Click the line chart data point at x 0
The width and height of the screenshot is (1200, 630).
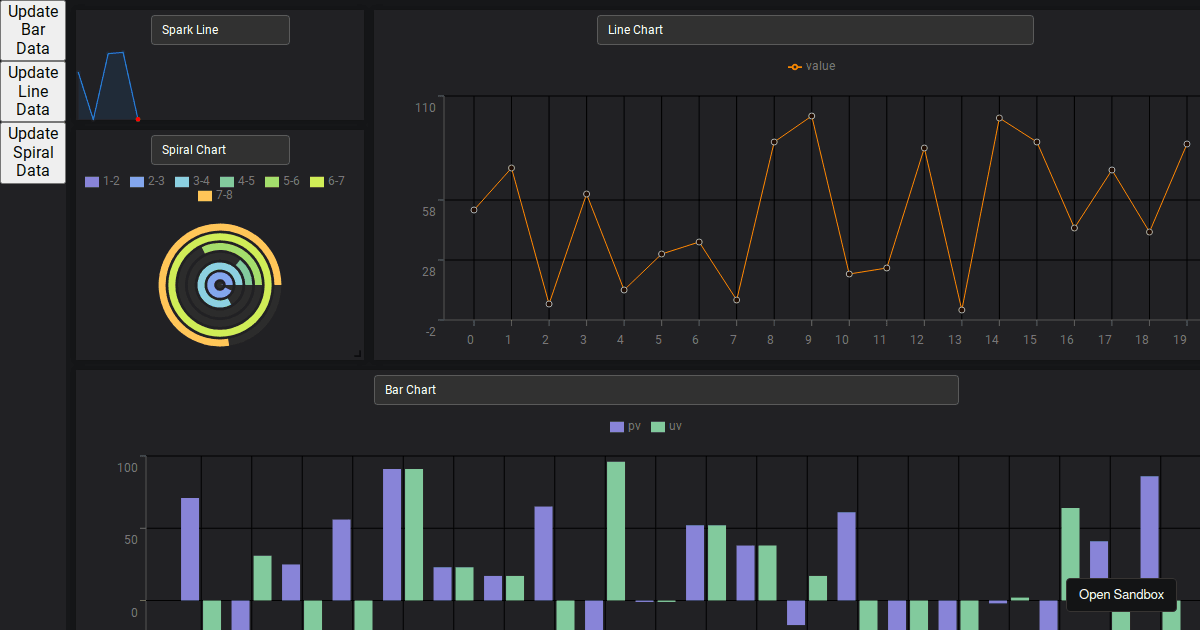point(474,210)
